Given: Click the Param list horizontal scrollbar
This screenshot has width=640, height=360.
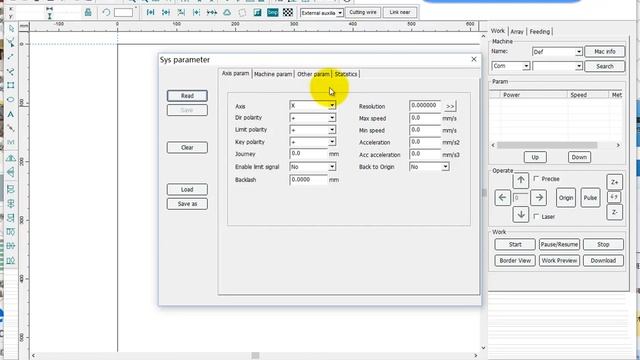Looking at the screenshot, I should [547, 145].
